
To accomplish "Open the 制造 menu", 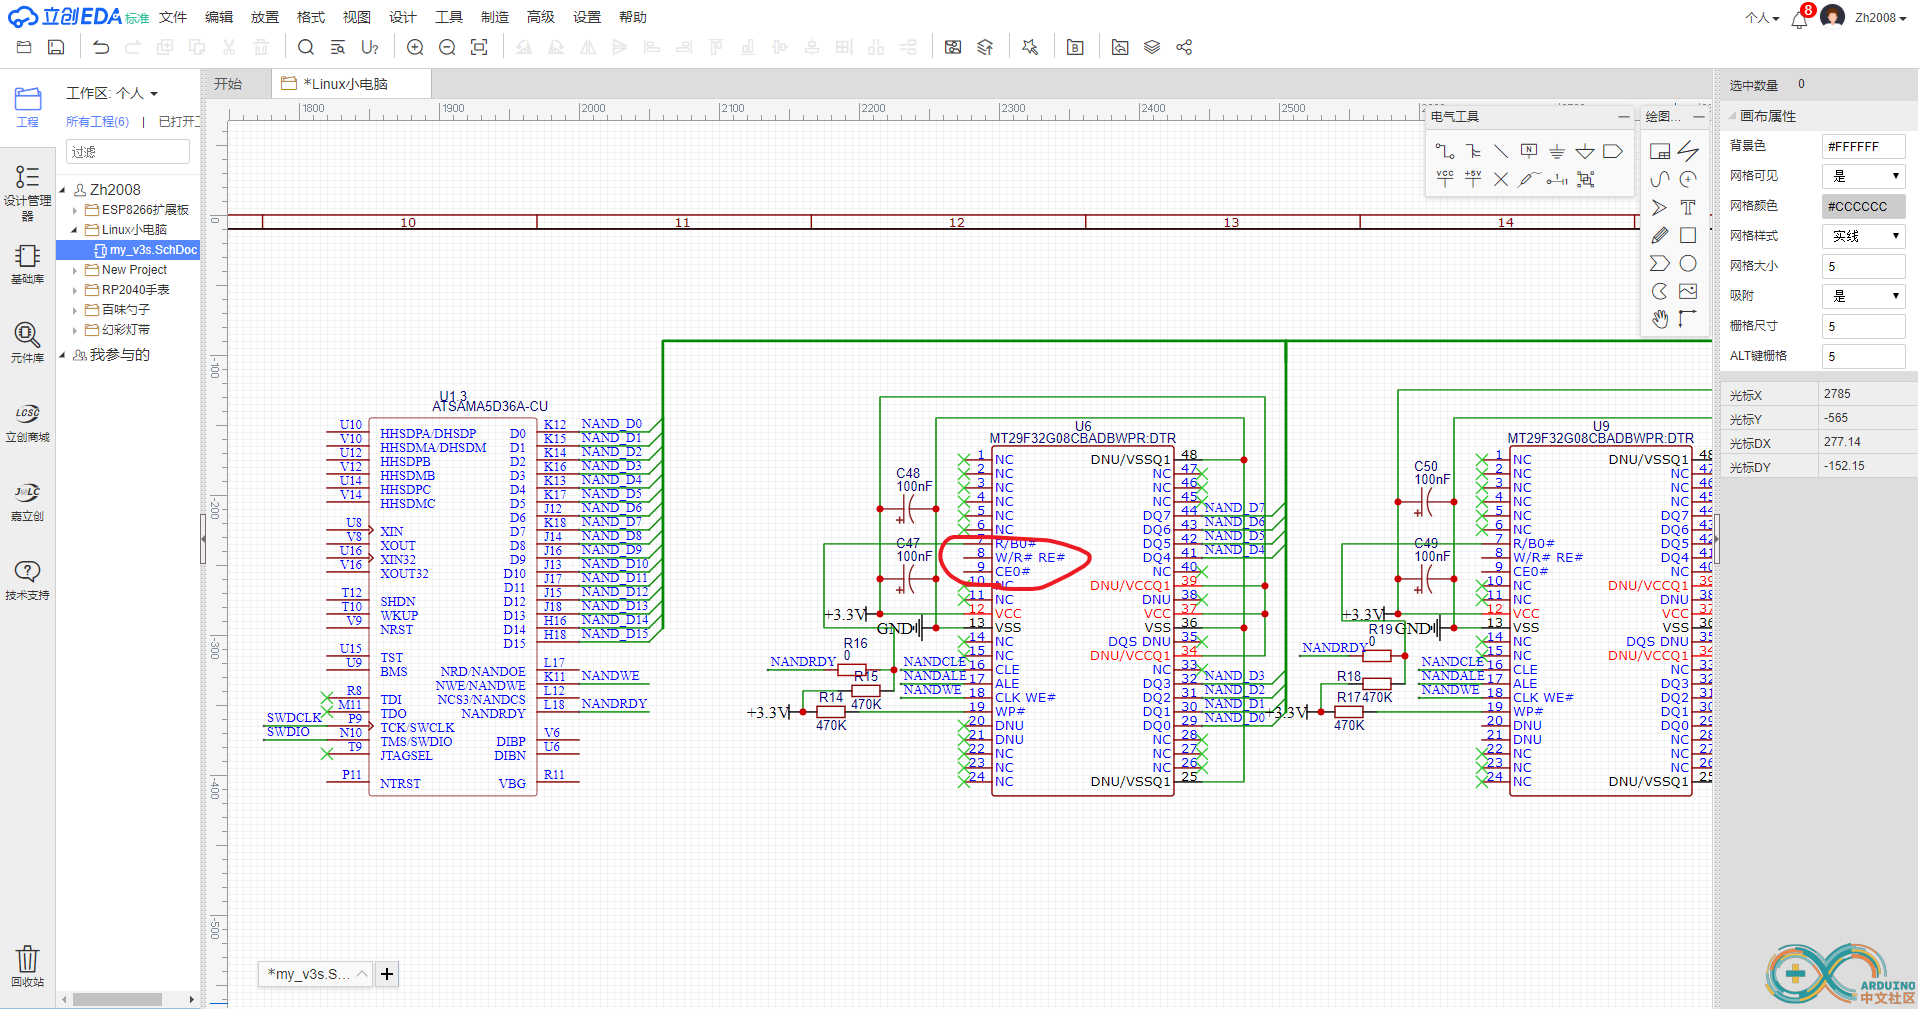I will tap(495, 17).
